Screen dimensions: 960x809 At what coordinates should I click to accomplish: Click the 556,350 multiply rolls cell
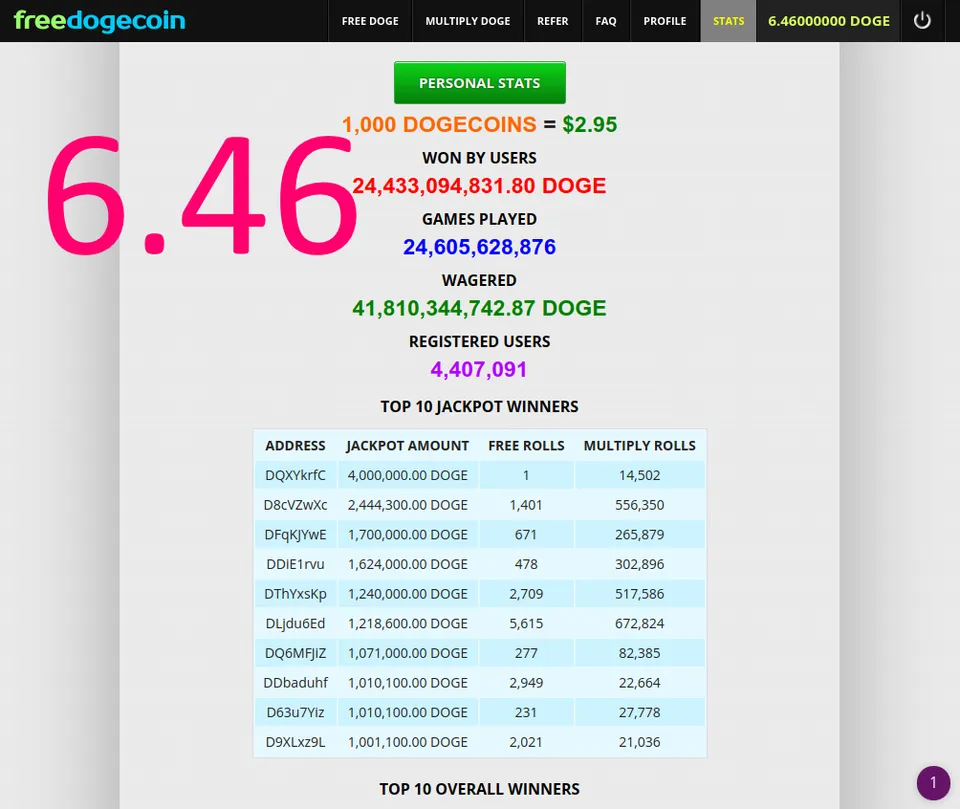639,505
